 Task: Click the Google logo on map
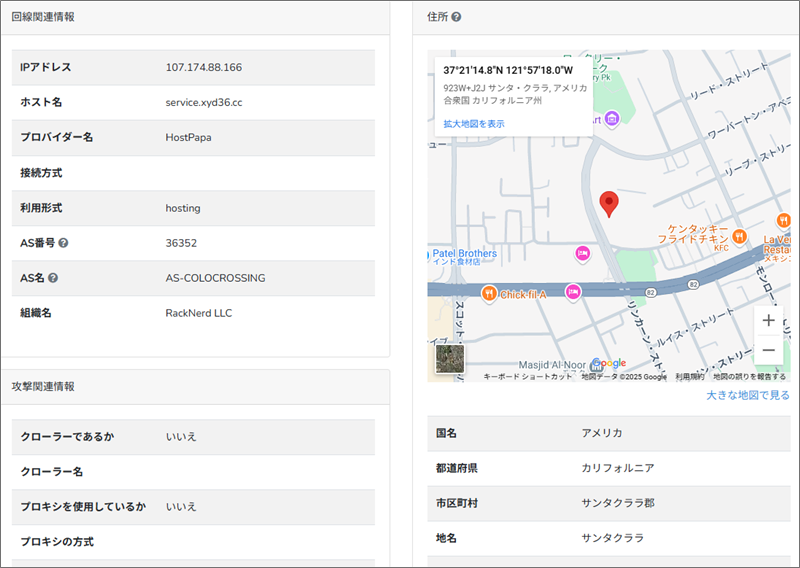[610, 363]
